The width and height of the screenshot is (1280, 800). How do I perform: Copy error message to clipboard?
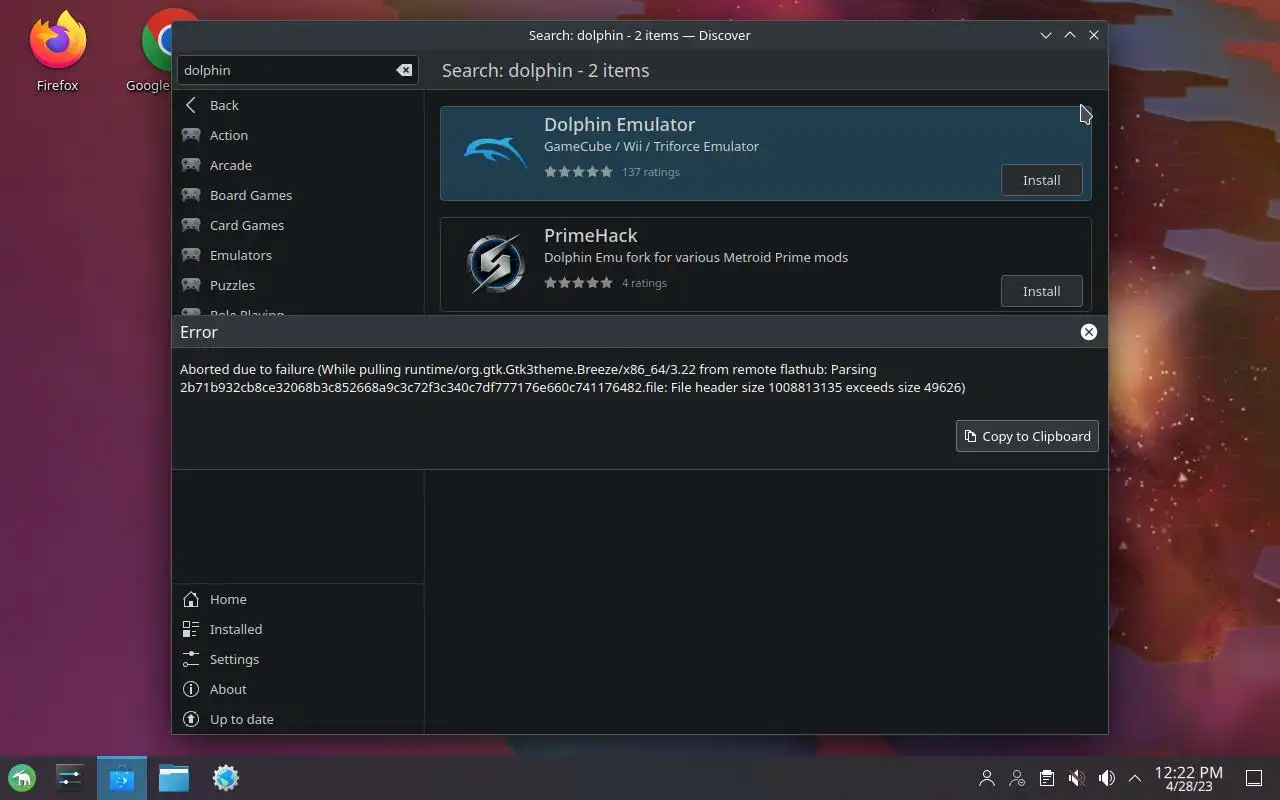[x=1027, y=436]
